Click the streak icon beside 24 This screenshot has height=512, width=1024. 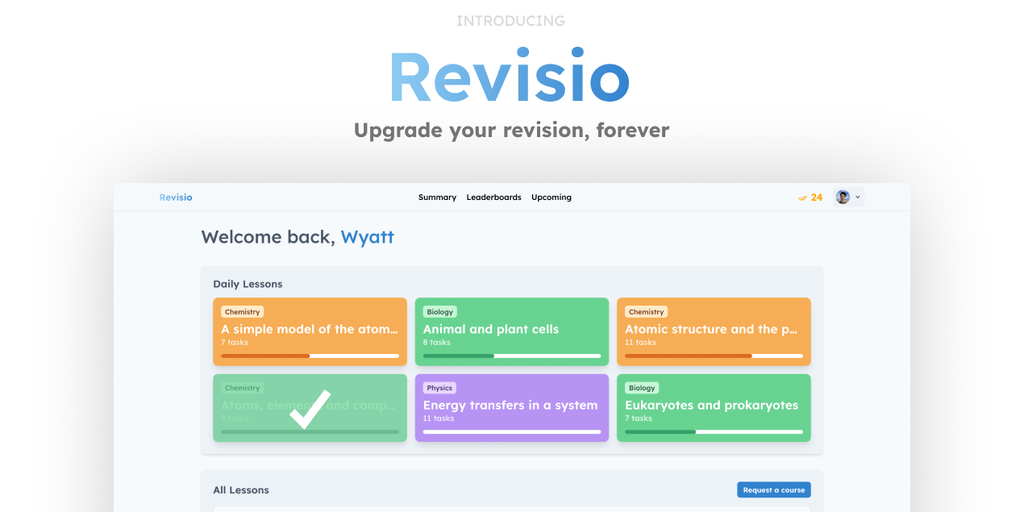803,198
